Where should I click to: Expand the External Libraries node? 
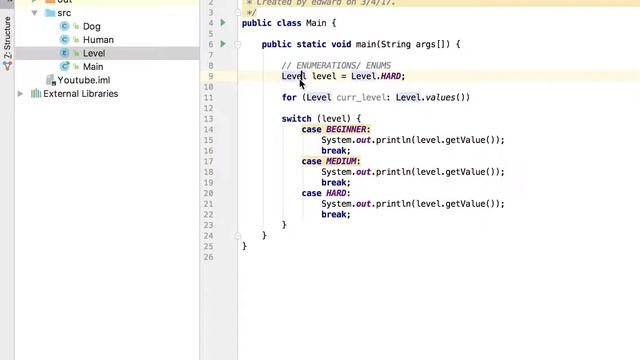click(x=20, y=93)
